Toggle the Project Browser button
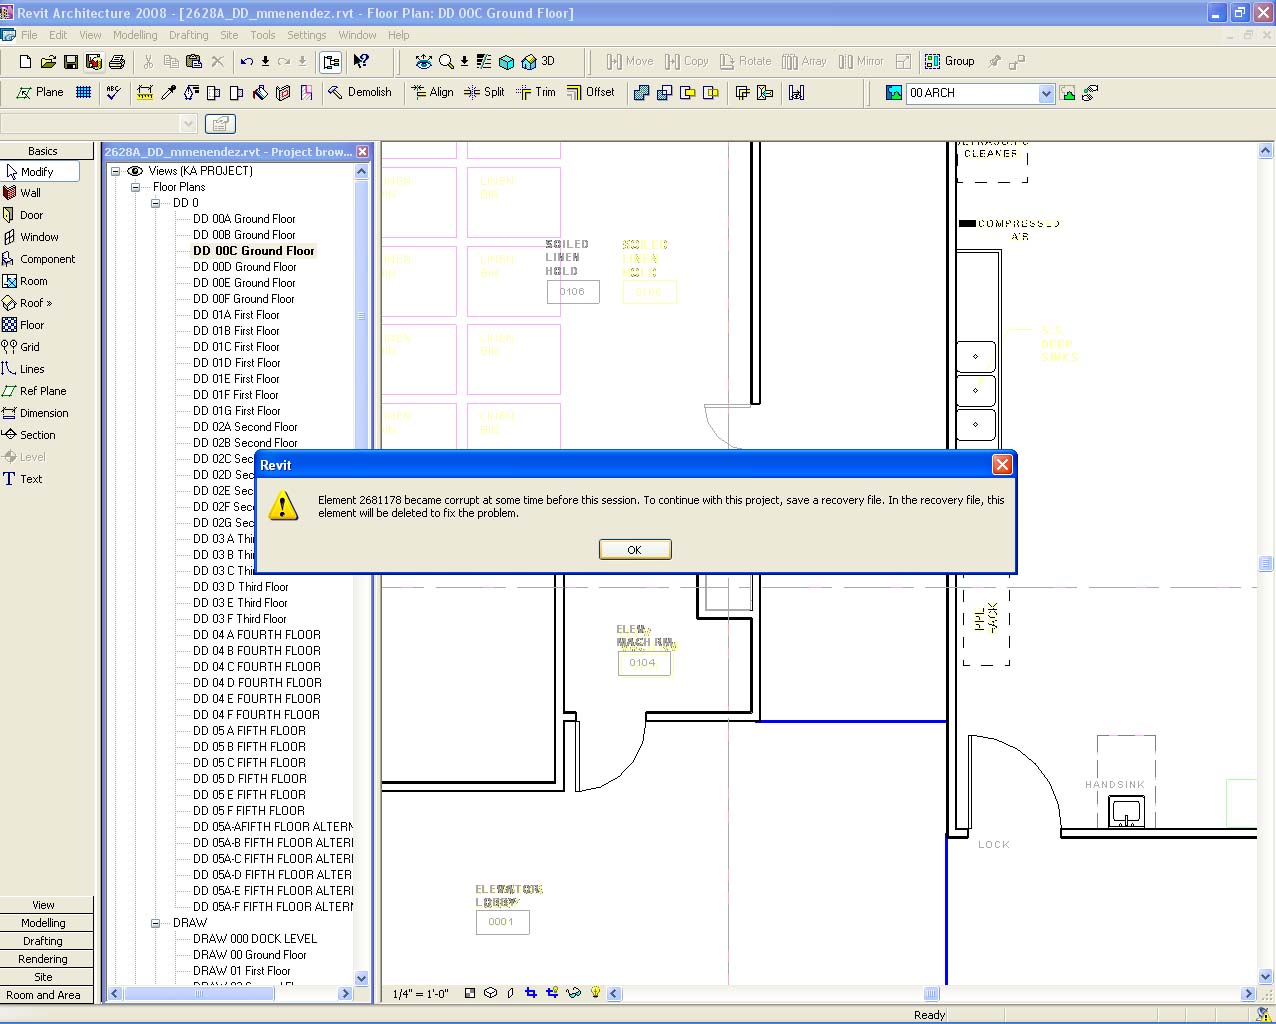This screenshot has height=1024, width=1276. (x=331, y=62)
